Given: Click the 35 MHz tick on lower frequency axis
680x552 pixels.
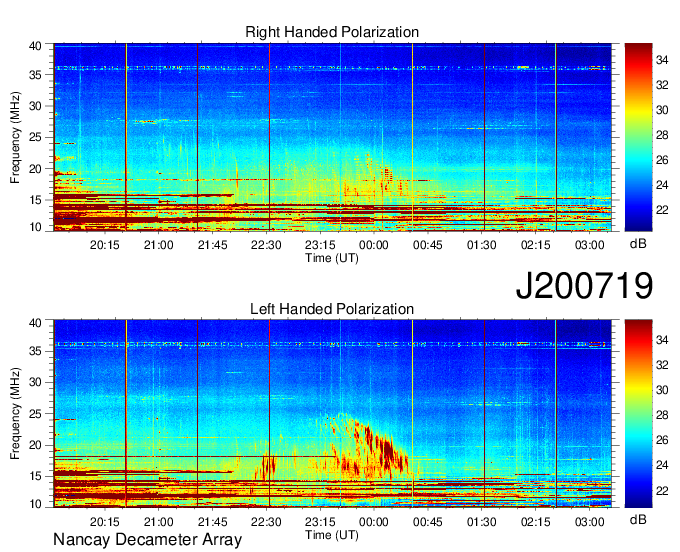Looking at the screenshot, I should point(36,351).
